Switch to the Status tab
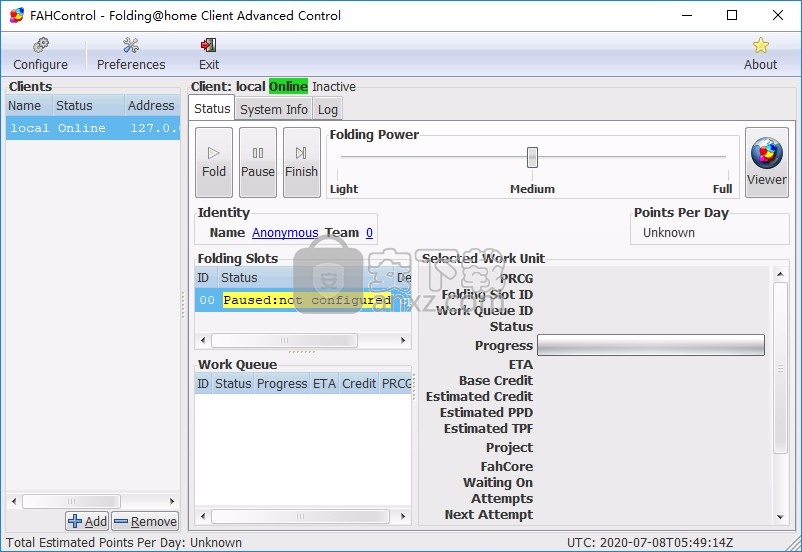The height and width of the screenshot is (552, 802). coord(212,108)
